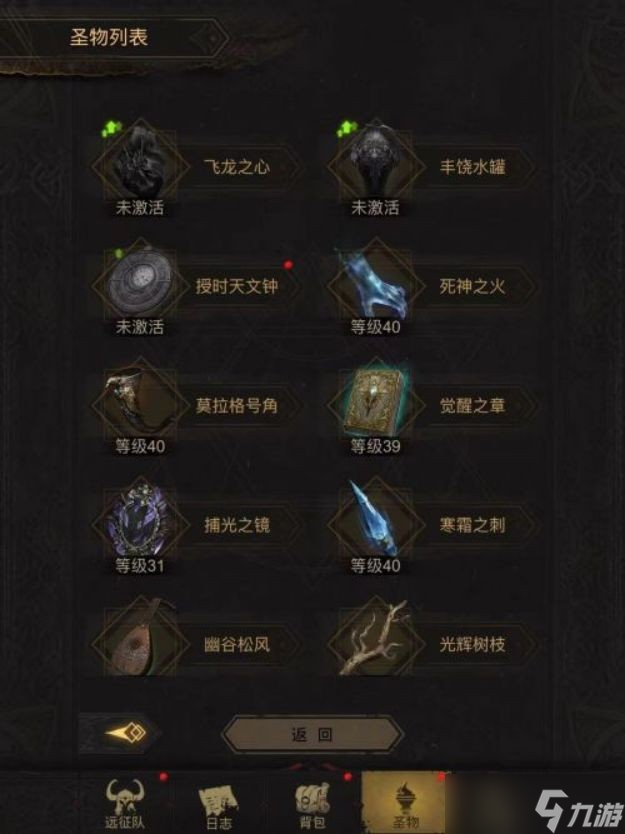Click the 授时天文钟 name label
Viewport: 625px width, 834px height.
pyautogui.click(x=237, y=286)
